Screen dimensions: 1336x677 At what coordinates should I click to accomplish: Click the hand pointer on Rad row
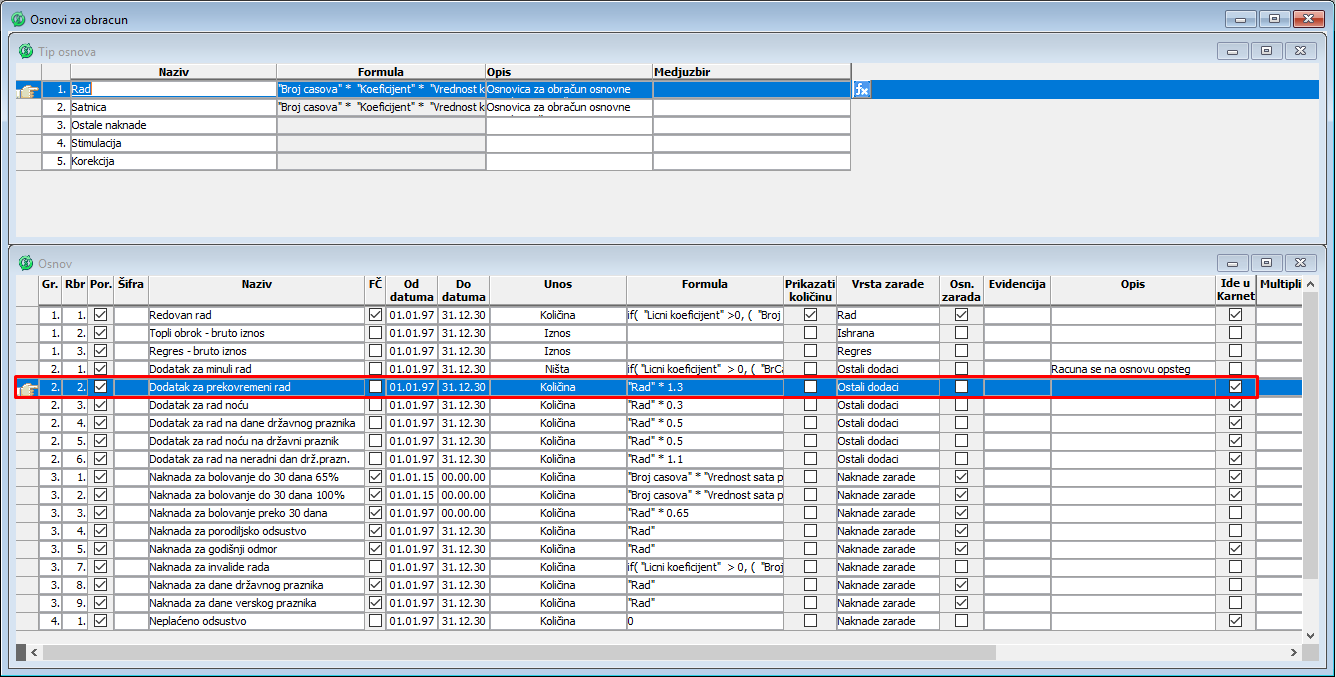[28, 90]
